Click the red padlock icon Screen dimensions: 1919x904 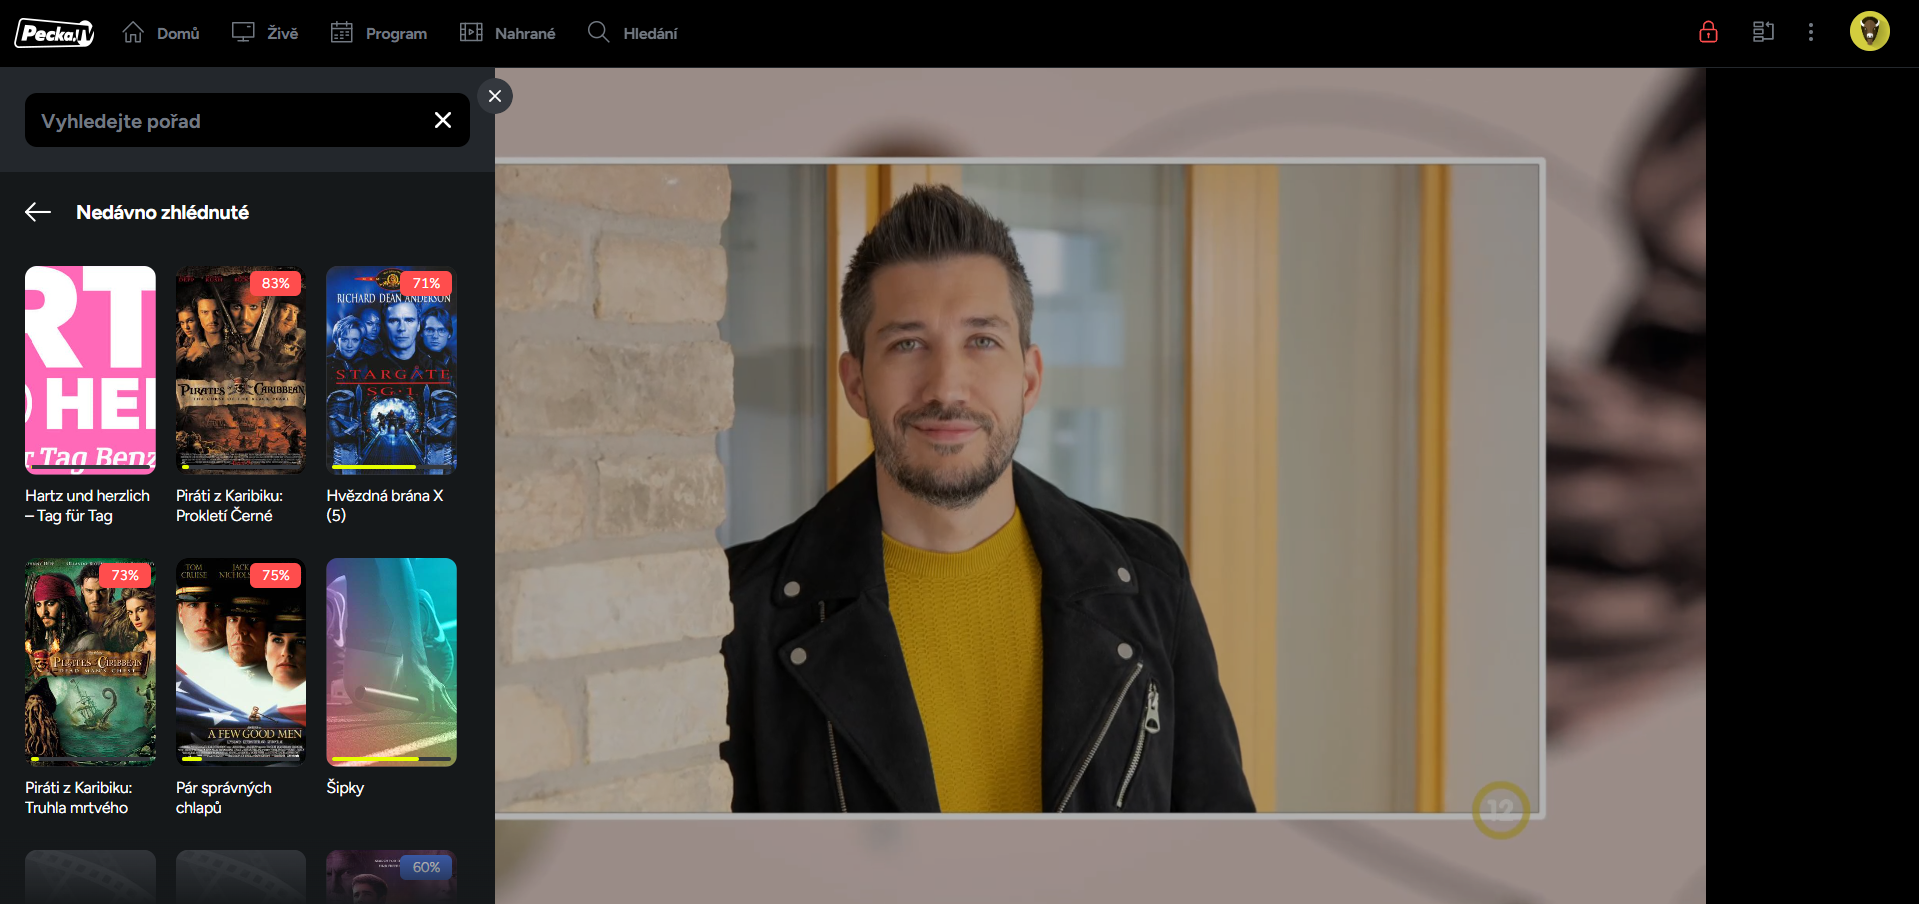click(x=1708, y=32)
